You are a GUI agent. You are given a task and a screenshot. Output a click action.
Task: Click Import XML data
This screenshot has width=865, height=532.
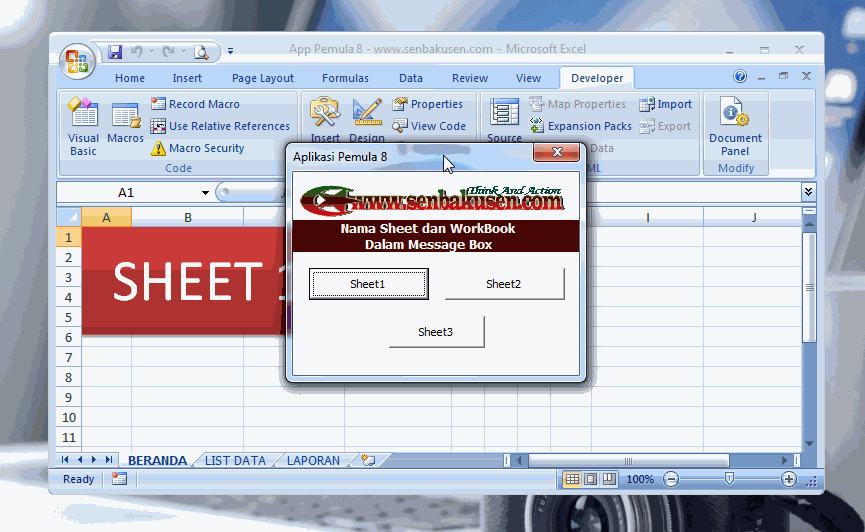pos(665,104)
